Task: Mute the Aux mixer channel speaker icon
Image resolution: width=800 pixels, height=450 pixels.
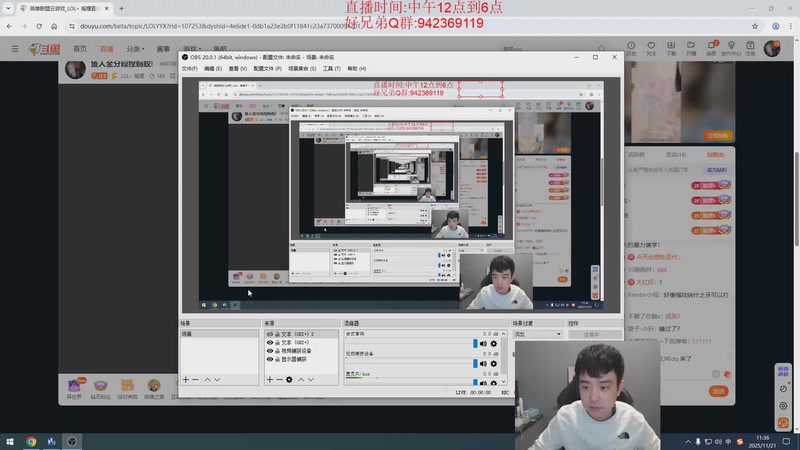Action: tap(483, 383)
